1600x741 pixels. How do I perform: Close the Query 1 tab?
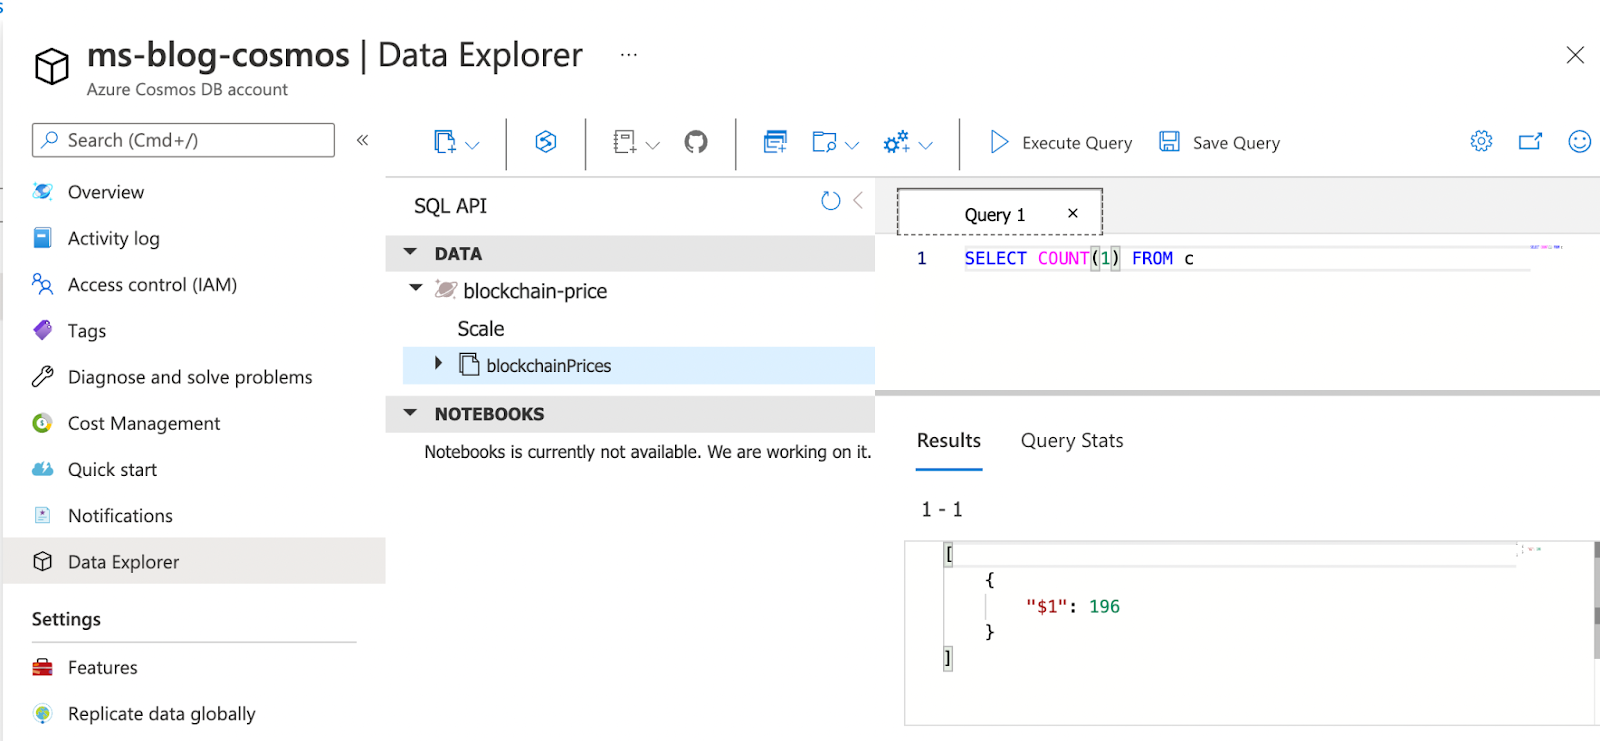tap(1073, 213)
